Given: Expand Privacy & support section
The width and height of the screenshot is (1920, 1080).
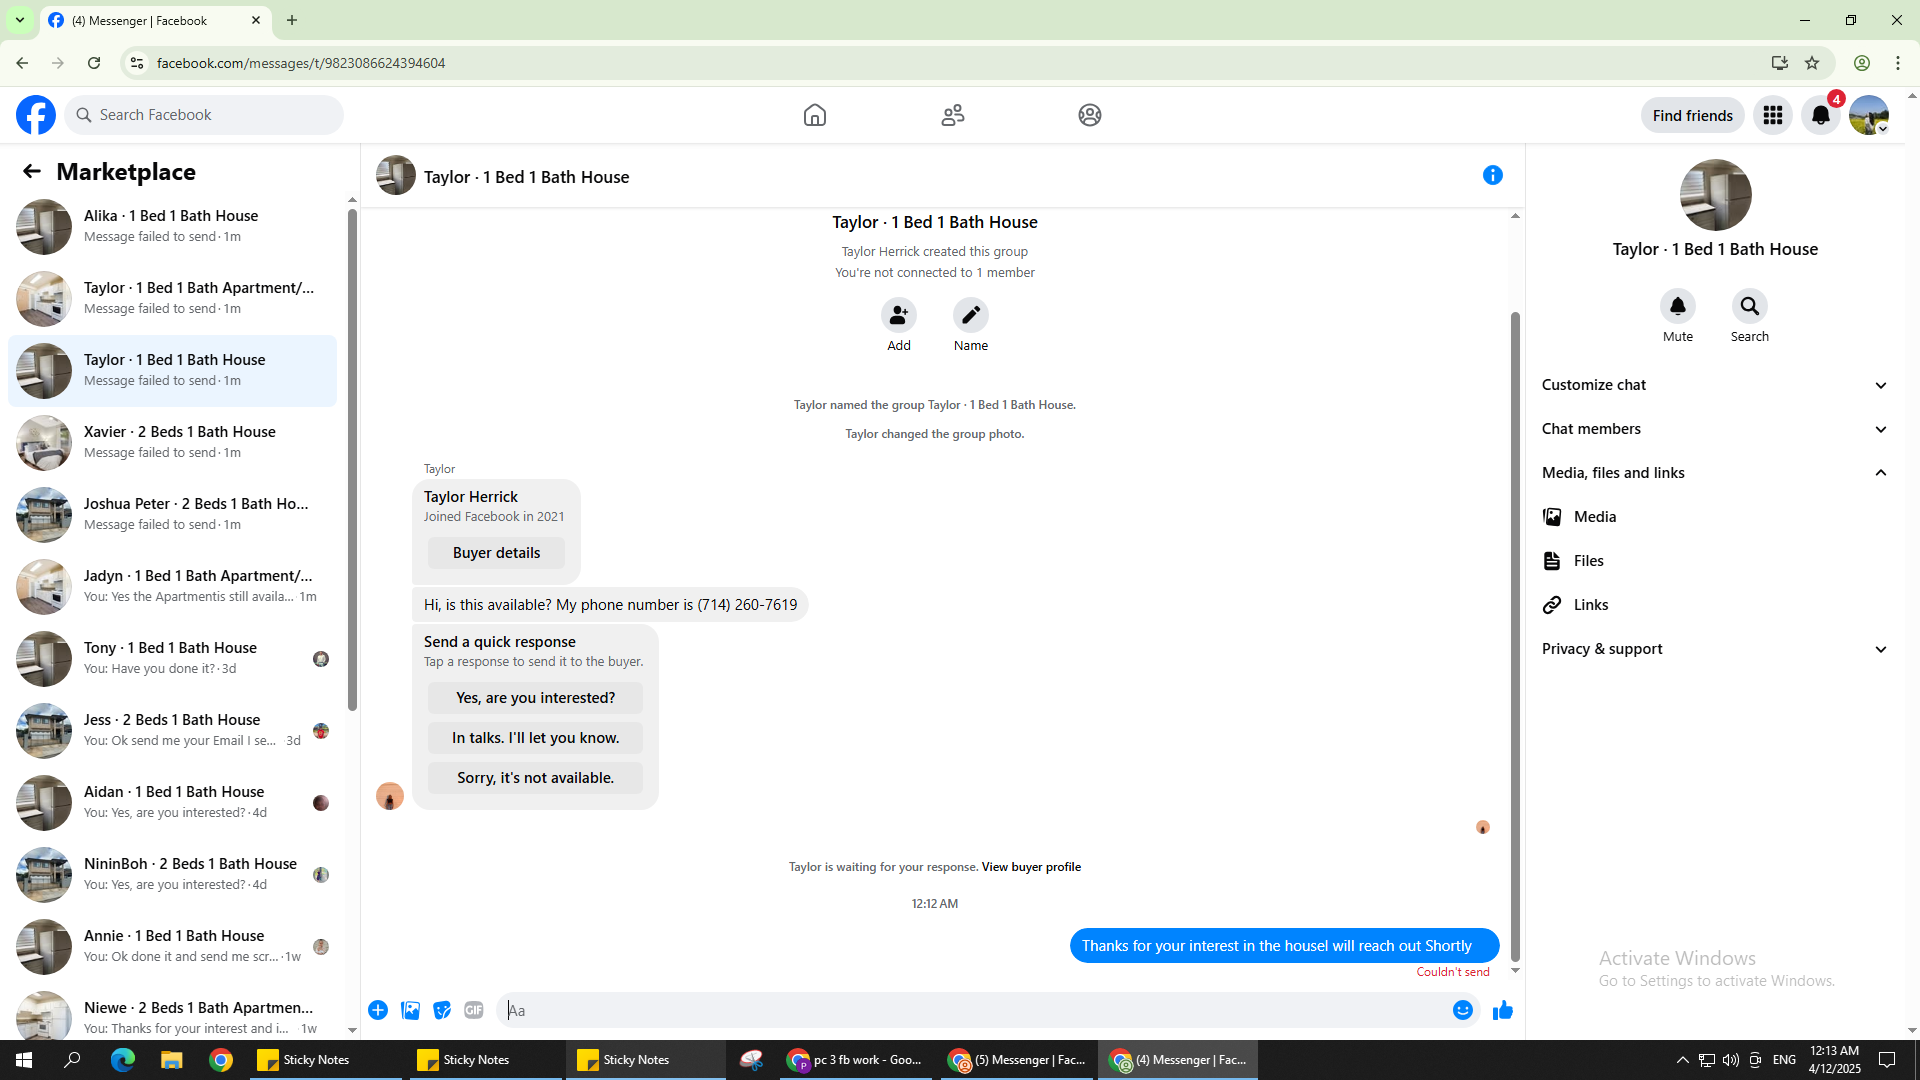Looking at the screenshot, I should click(1715, 649).
